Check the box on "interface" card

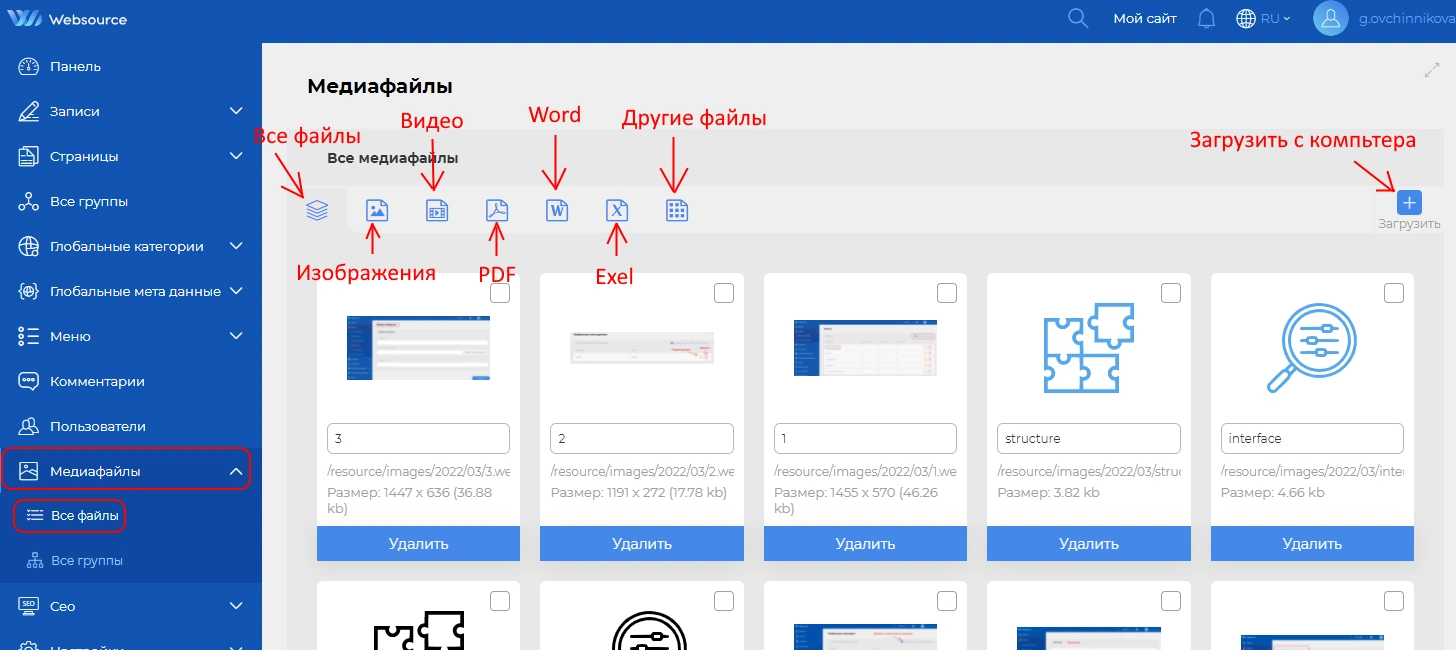(x=1394, y=293)
